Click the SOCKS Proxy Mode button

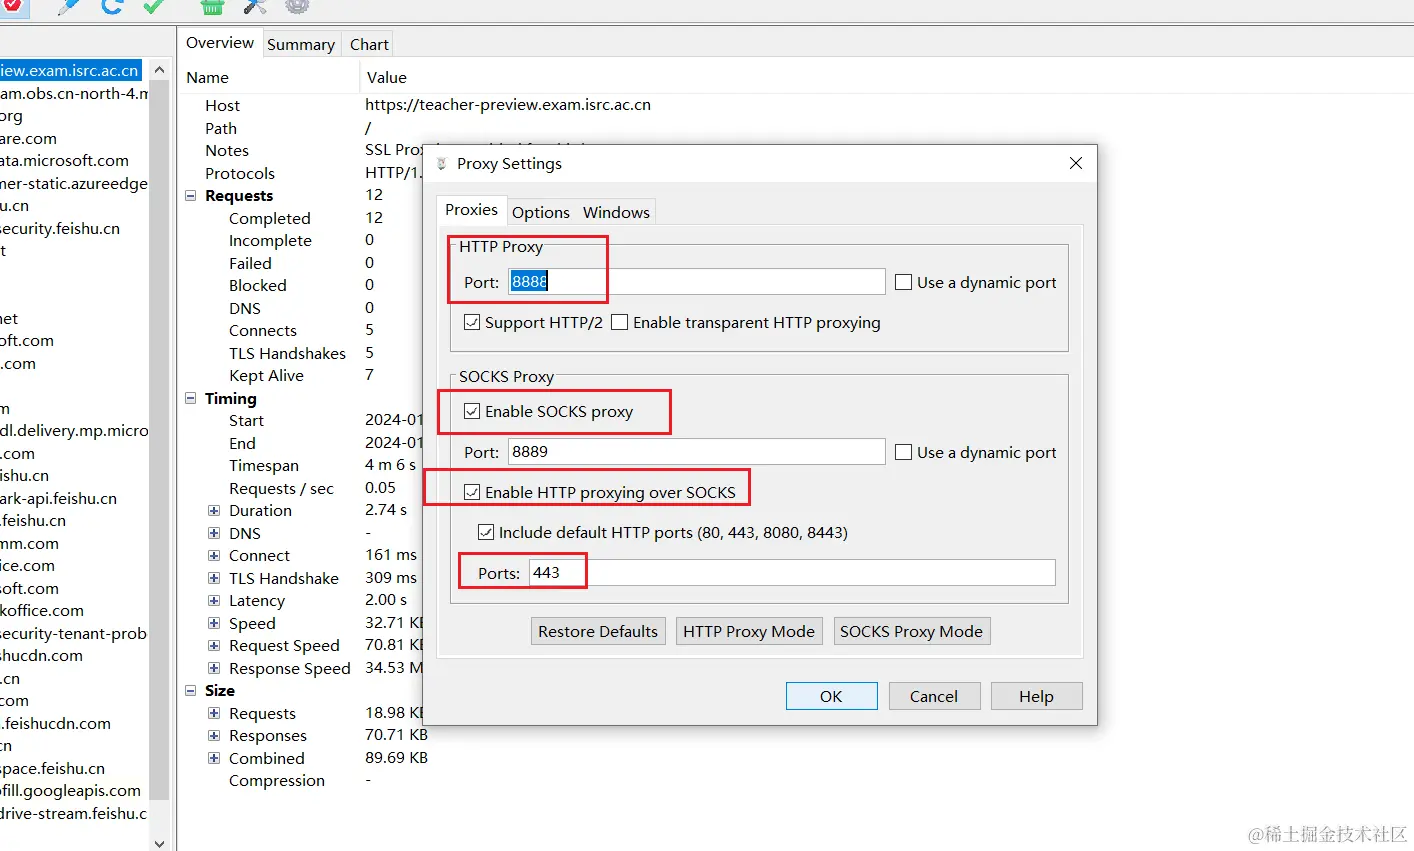pyautogui.click(x=911, y=631)
